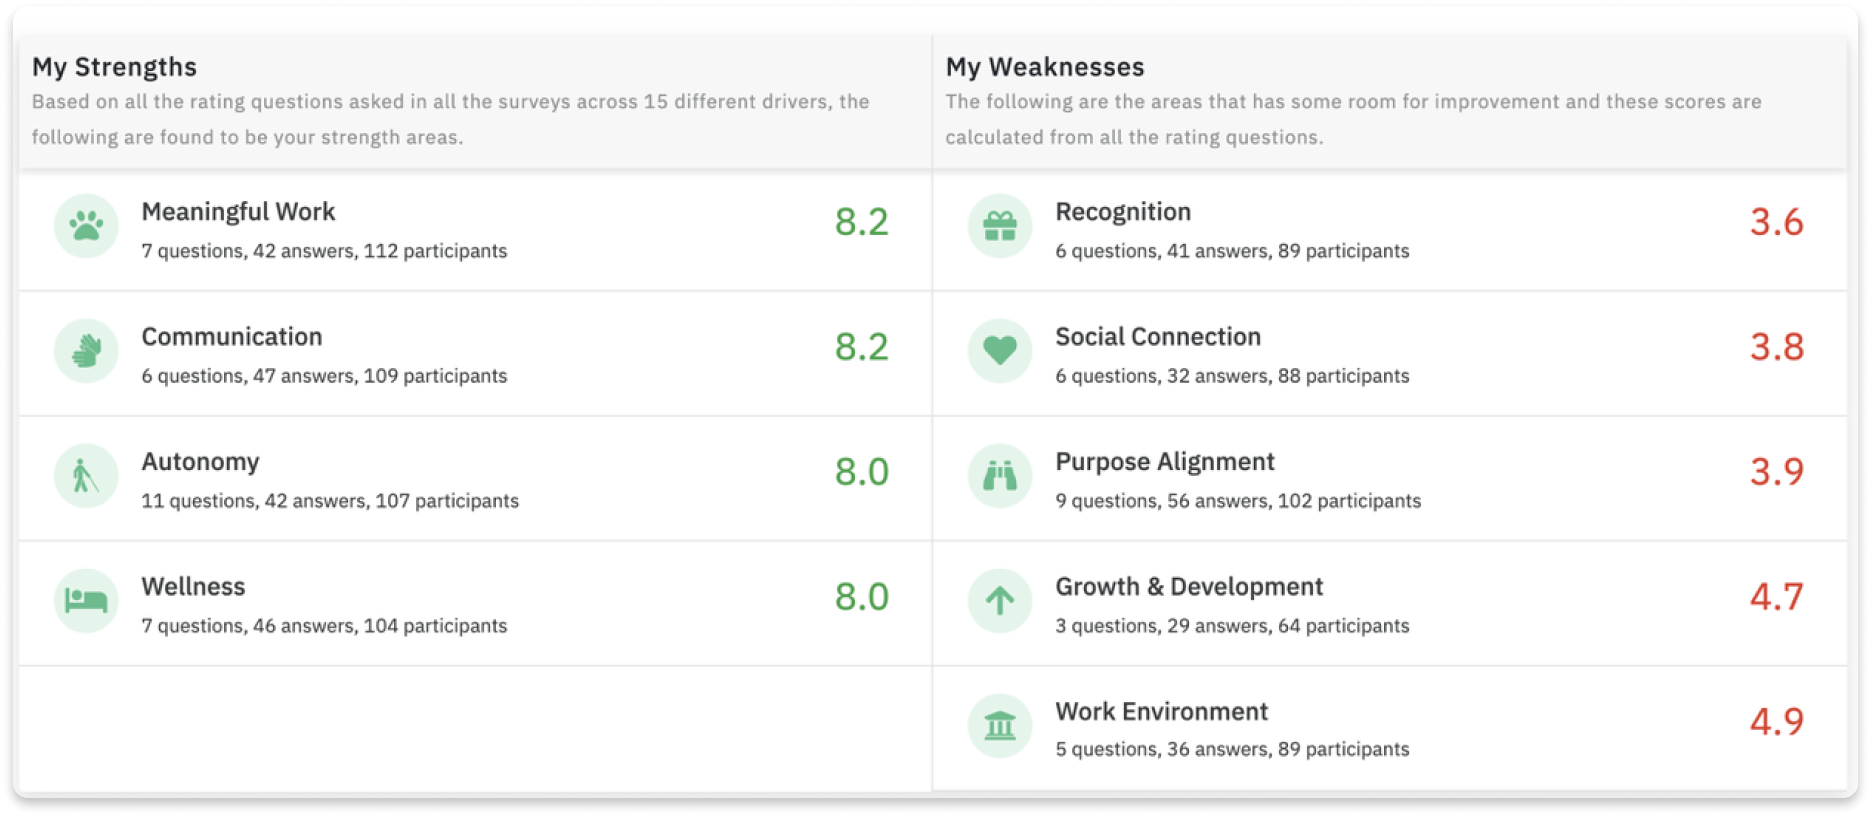Click Growth & Development participants details text

1232,626
